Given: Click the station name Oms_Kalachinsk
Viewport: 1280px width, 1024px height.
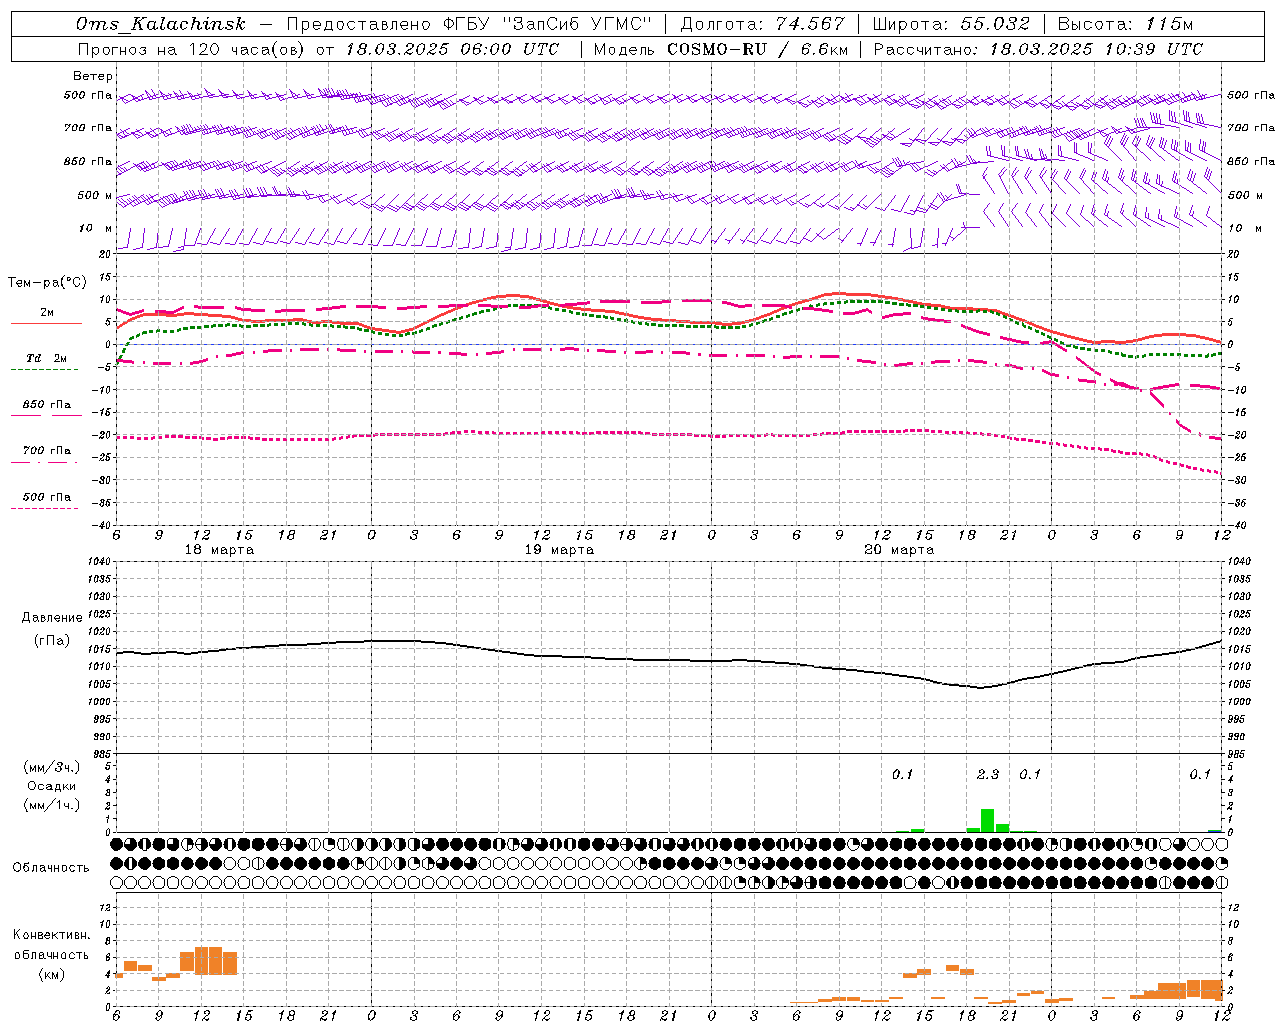Looking at the screenshot, I should [x=160, y=24].
